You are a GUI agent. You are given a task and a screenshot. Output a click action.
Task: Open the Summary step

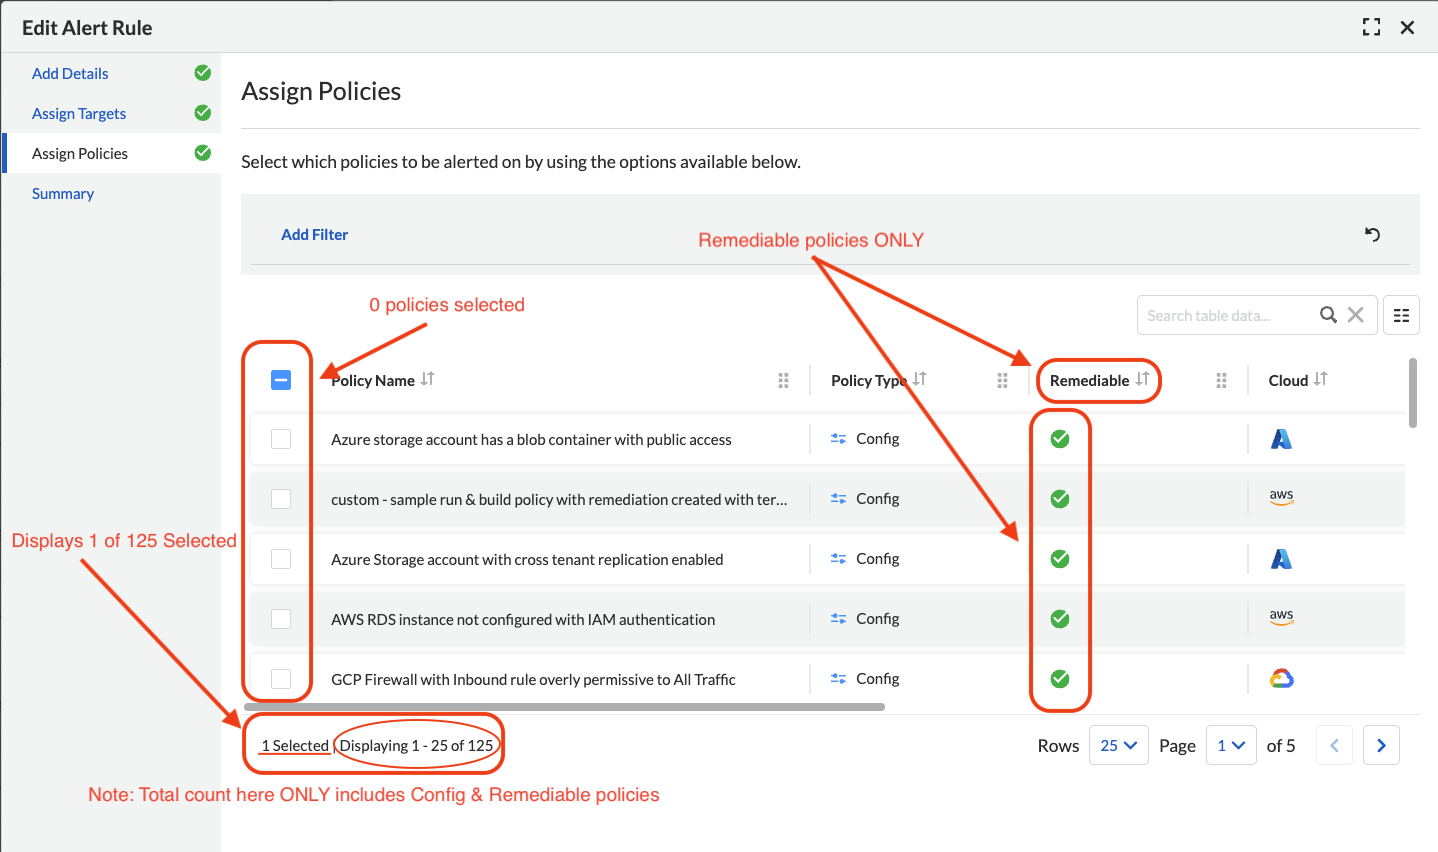pos(63,194)
